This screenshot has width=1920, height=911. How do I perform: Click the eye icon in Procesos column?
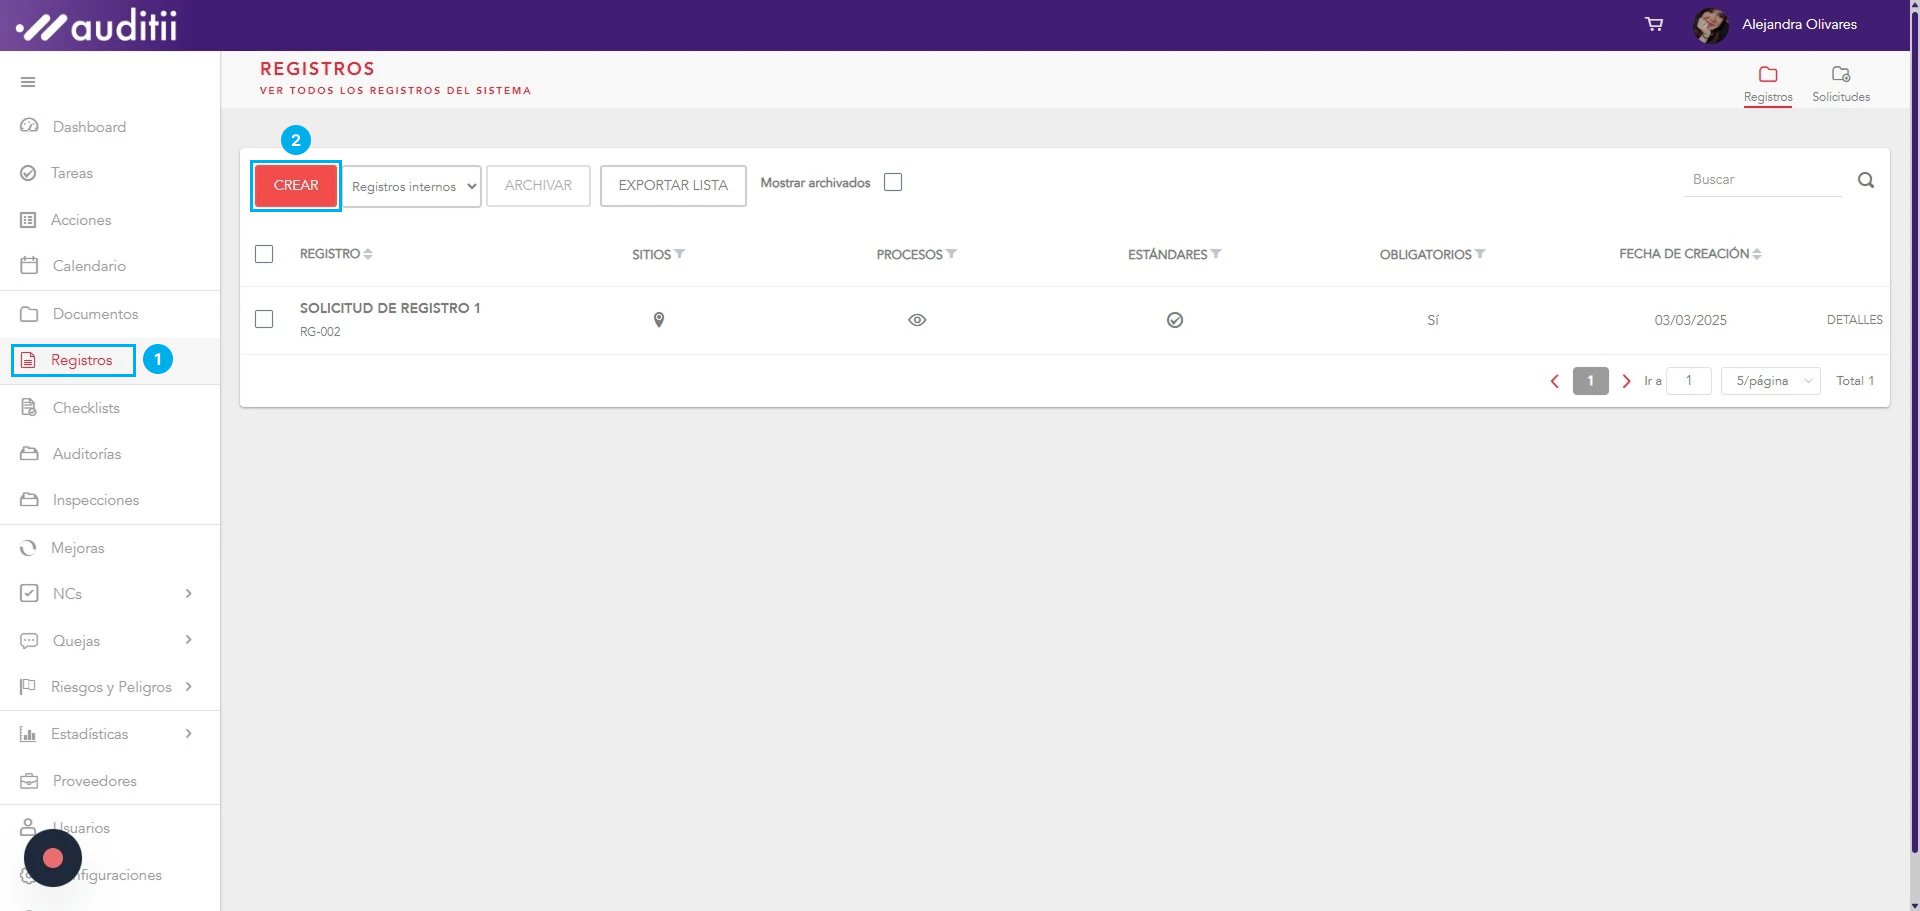point(916,320)
